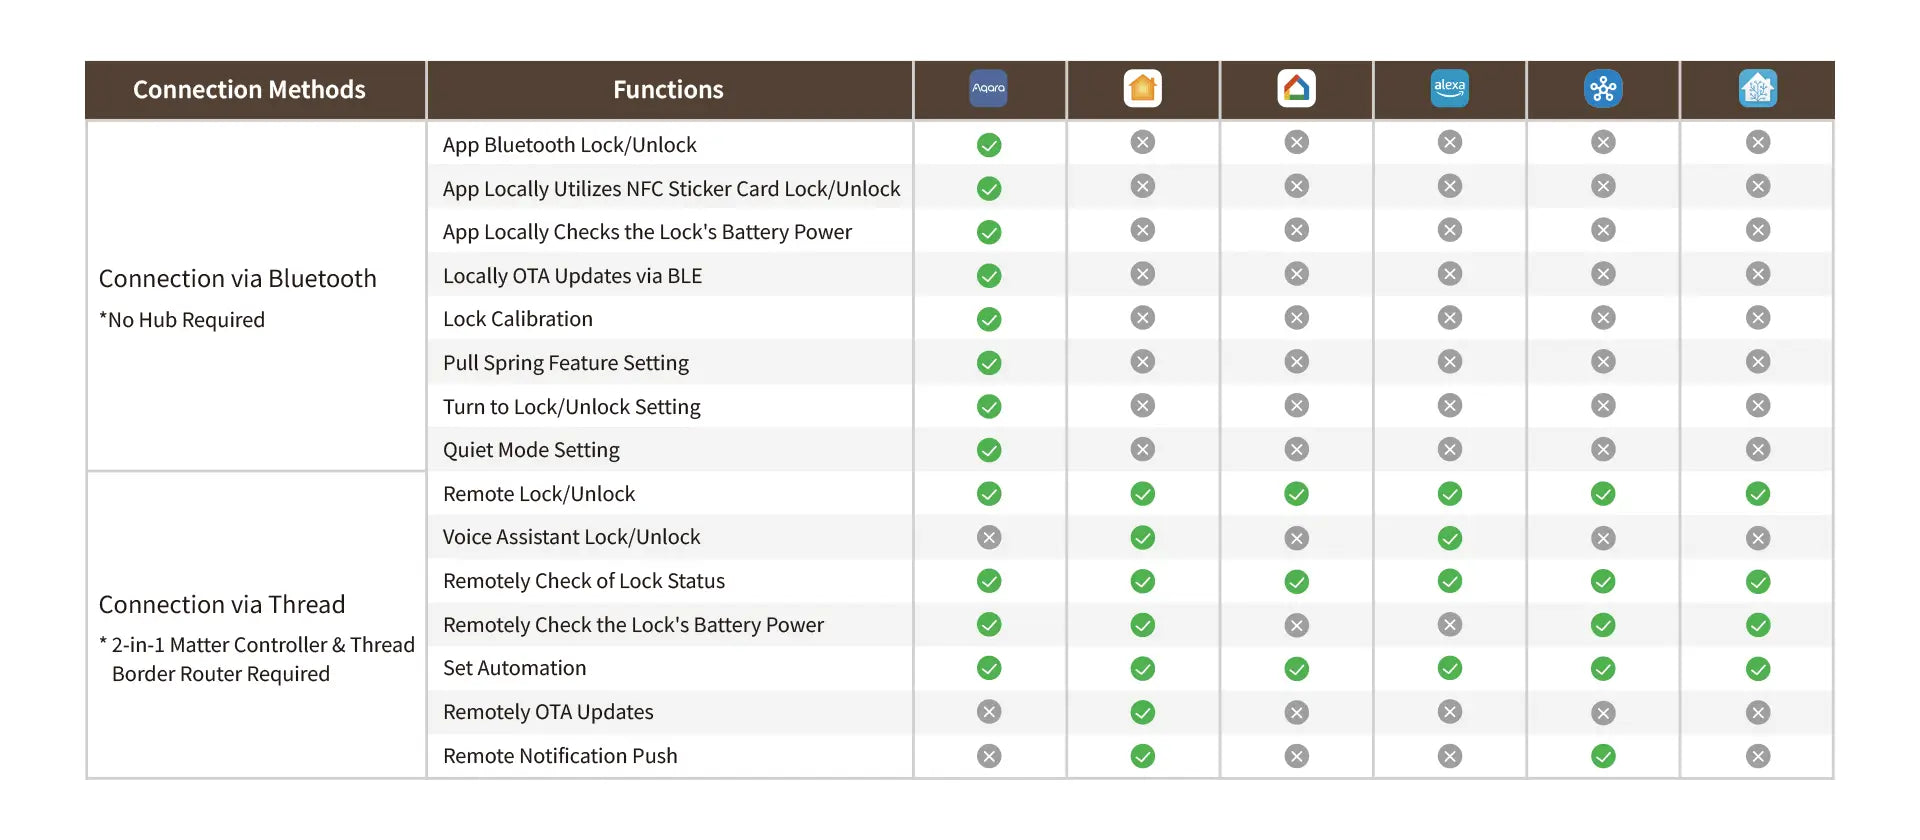The image size is (1920, 840).
Task: Click the SmartThings app icon
Action: (1603, 89)
